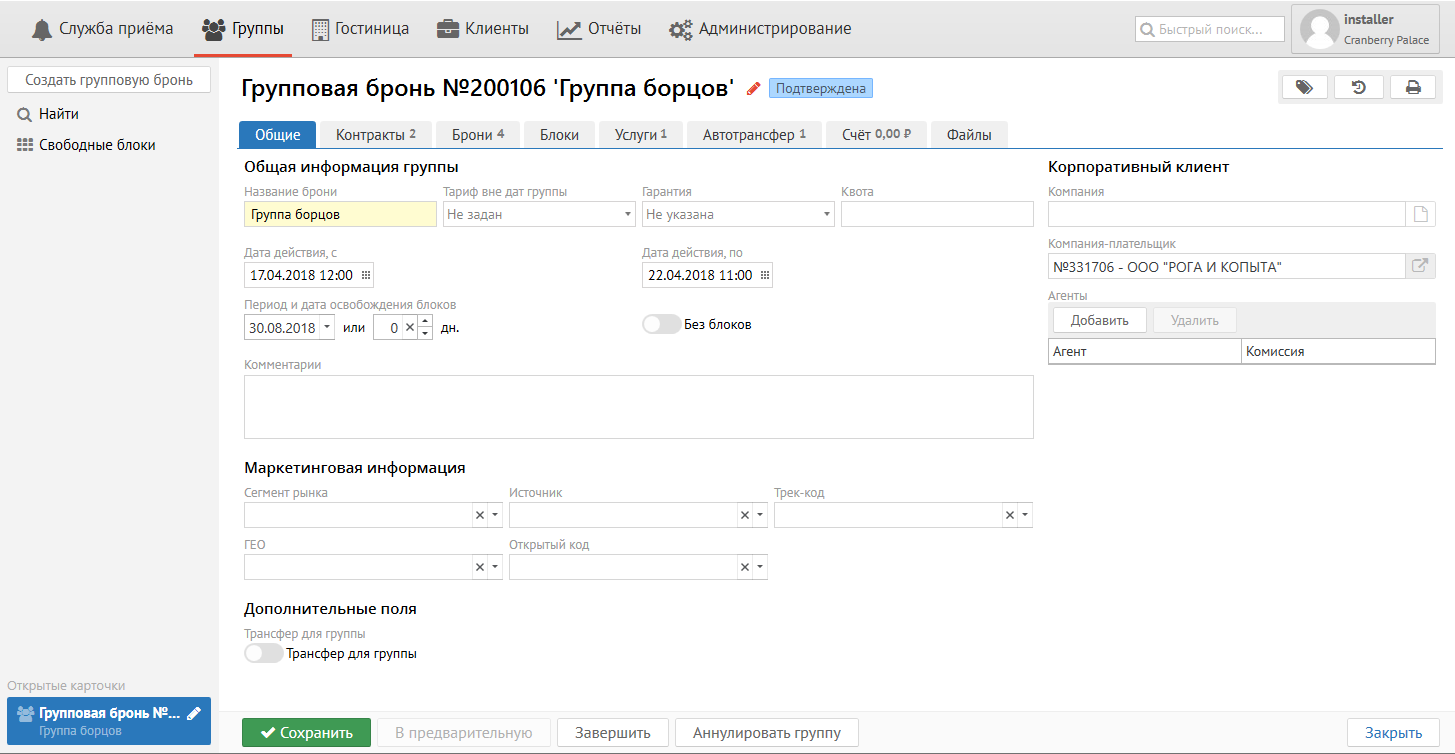
Task: Click the red pencil edit icon
Action: coord(754,89)
